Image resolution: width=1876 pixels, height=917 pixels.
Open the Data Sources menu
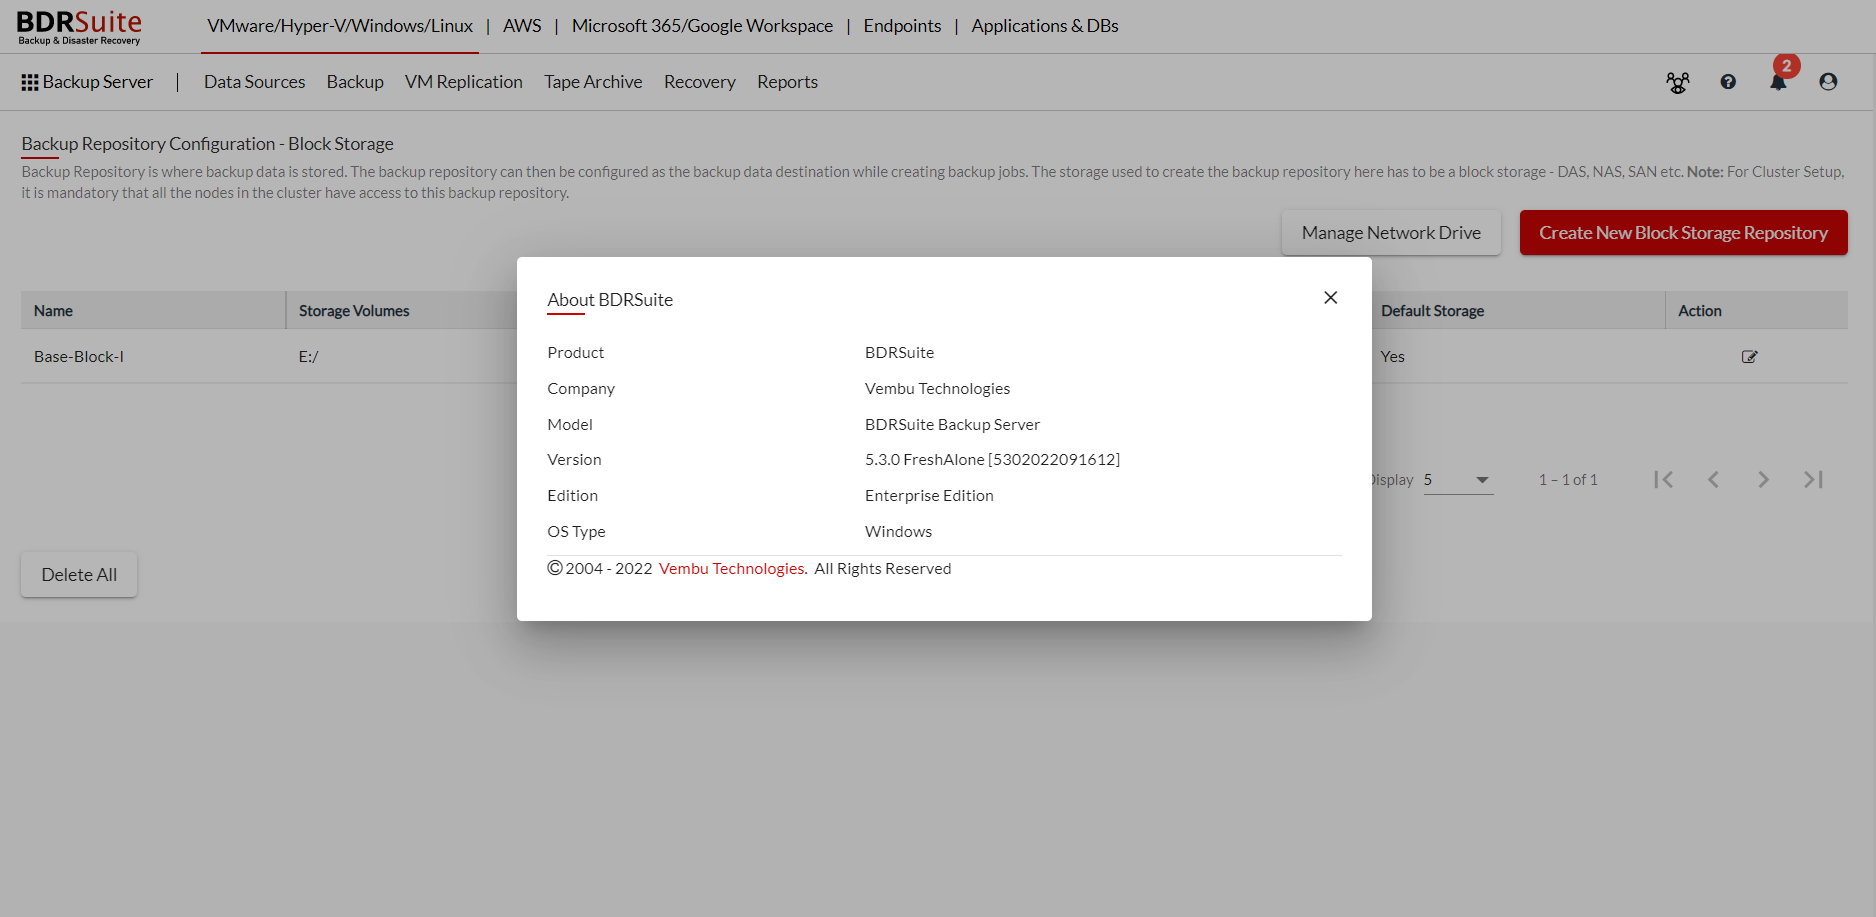pyautogui.click(x=255, y=82)
